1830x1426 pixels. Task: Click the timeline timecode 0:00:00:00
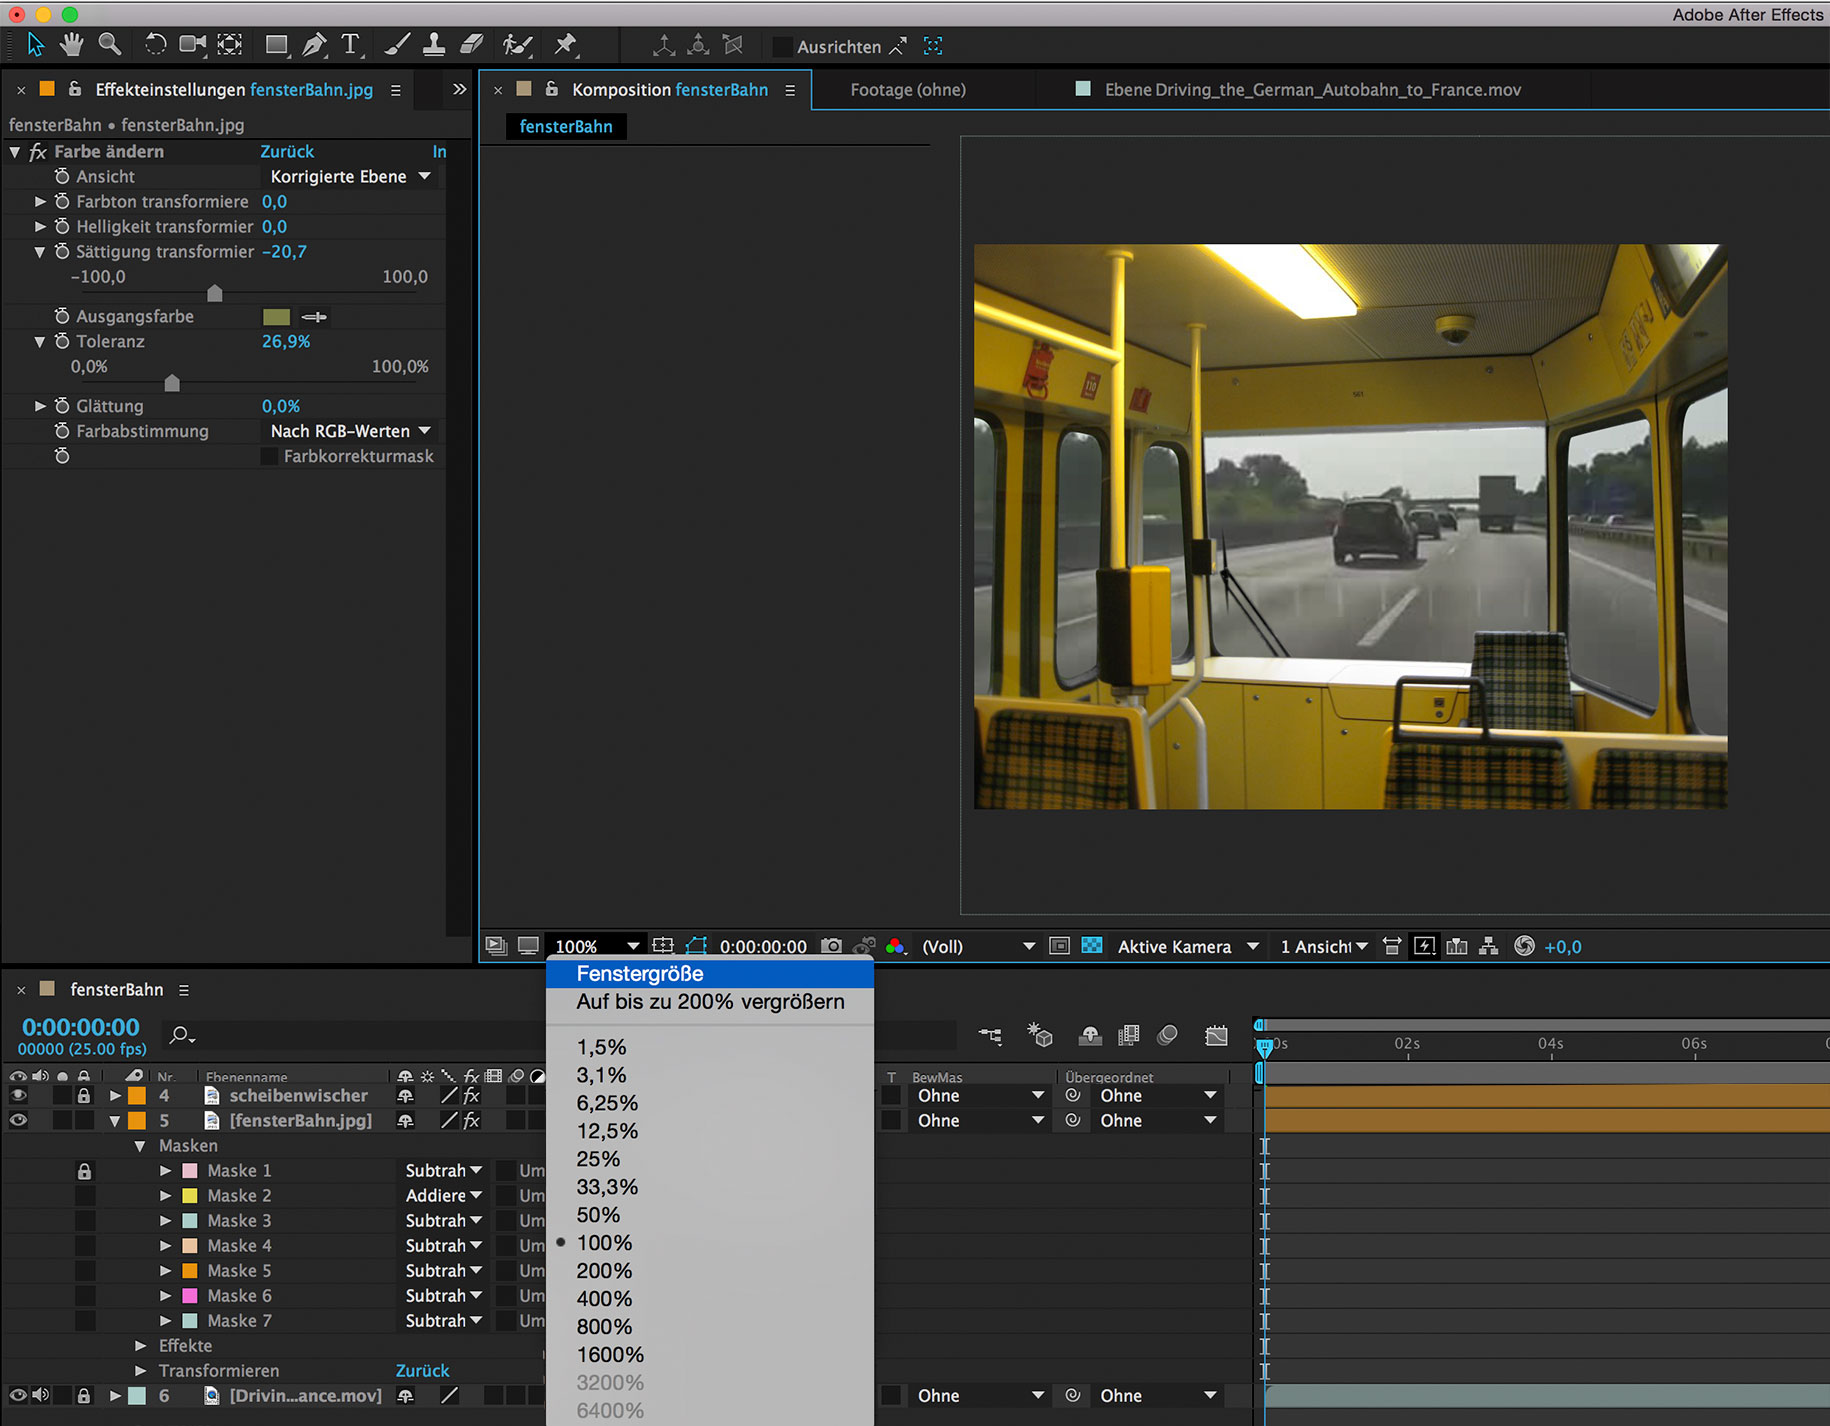point(81,1027)
